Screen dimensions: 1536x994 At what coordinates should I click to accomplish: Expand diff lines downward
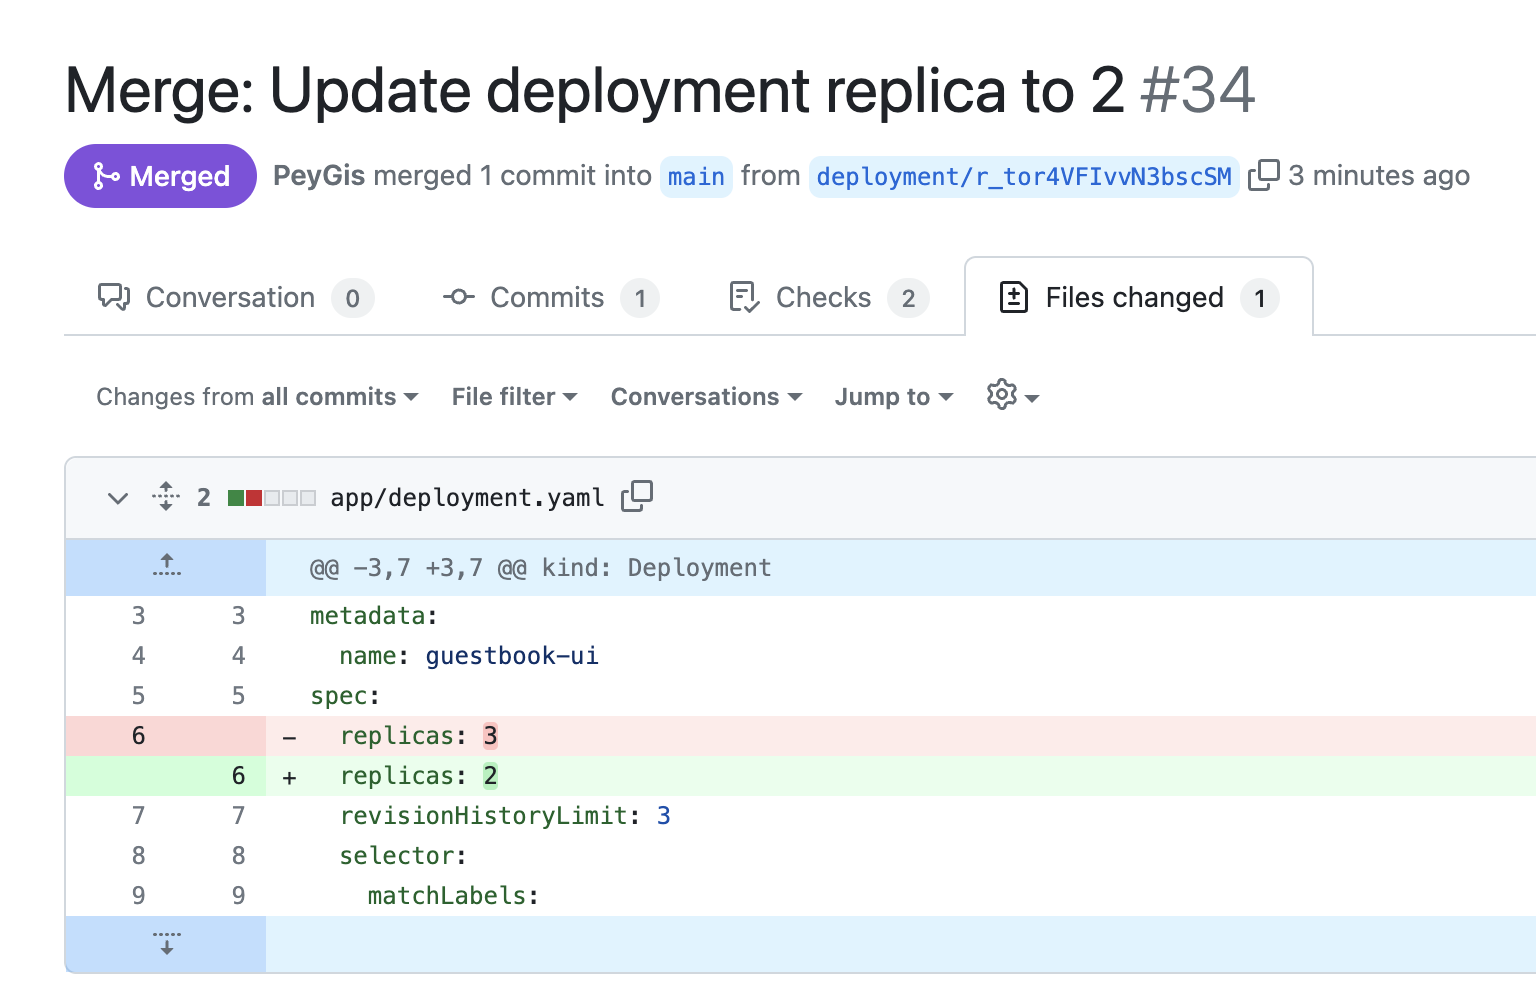pos(166,943)
